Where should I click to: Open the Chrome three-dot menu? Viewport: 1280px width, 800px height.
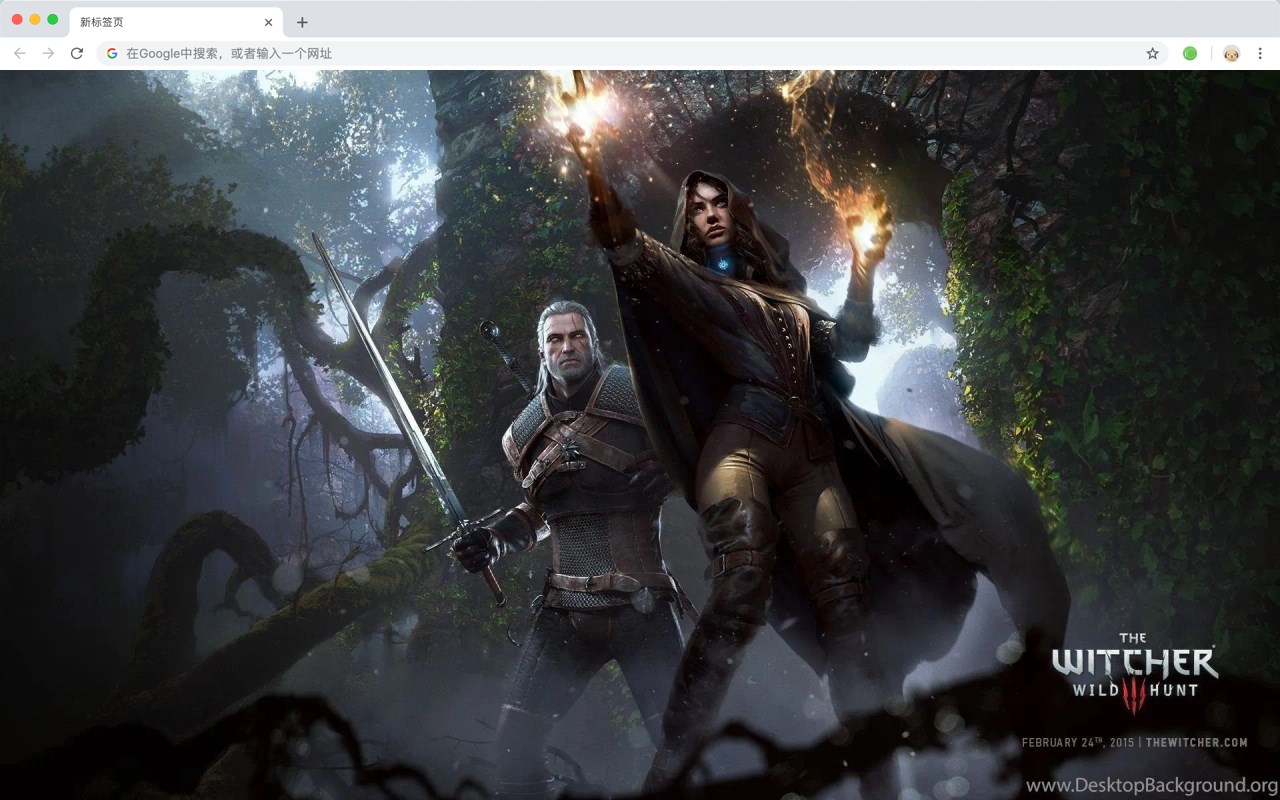point(1260,53)
